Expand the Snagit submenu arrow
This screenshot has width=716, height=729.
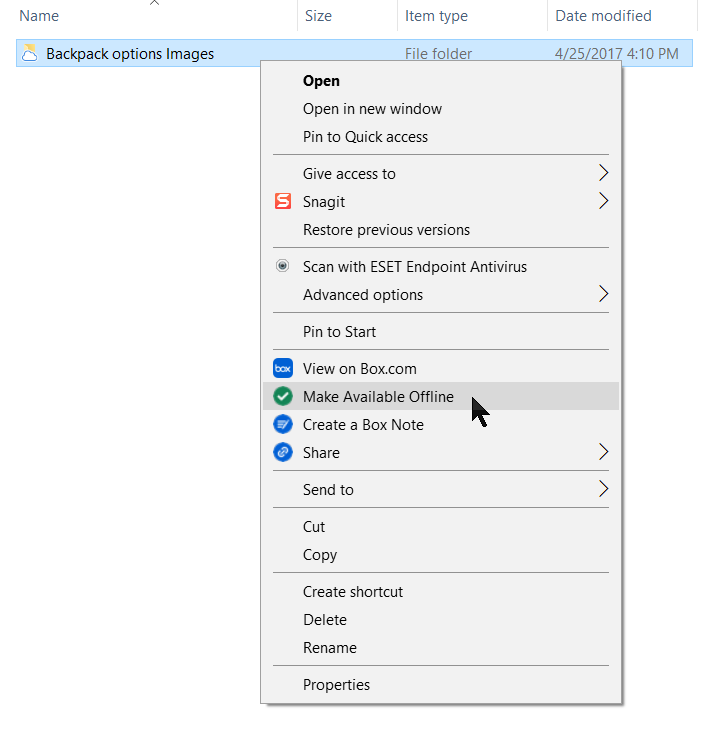pyautogui.click(x=603, y=202)
